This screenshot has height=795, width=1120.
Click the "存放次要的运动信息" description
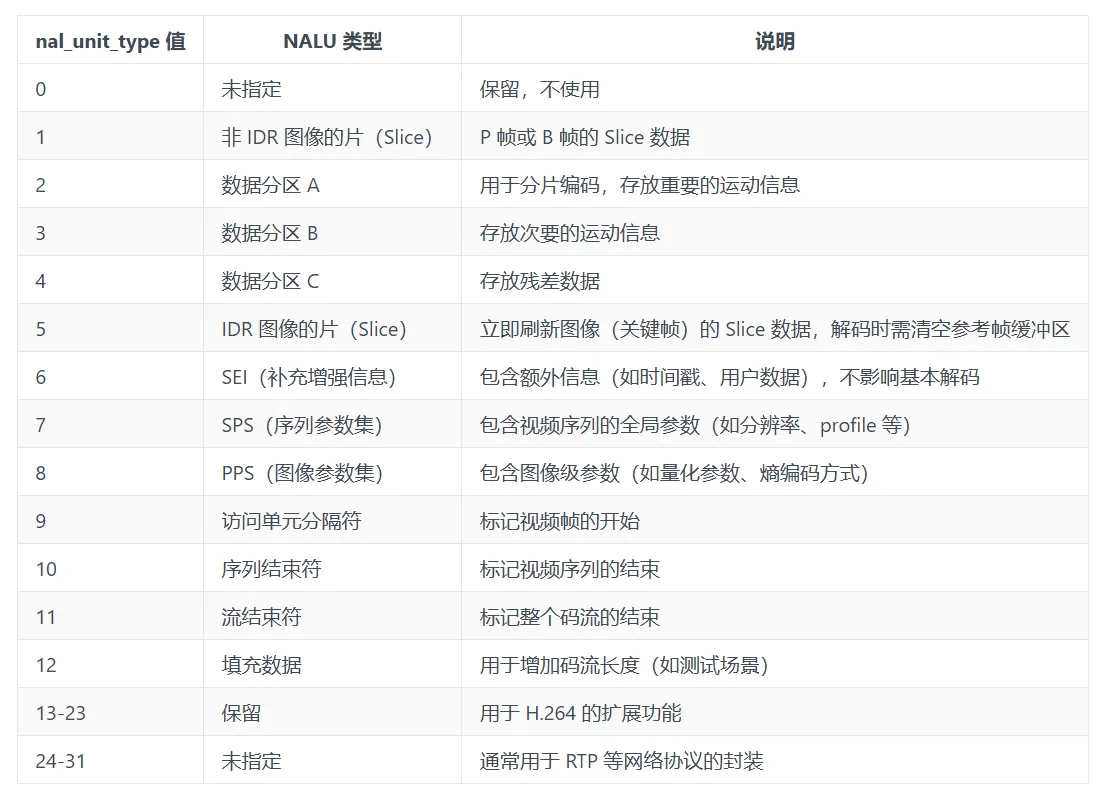(x=570, y=233)
